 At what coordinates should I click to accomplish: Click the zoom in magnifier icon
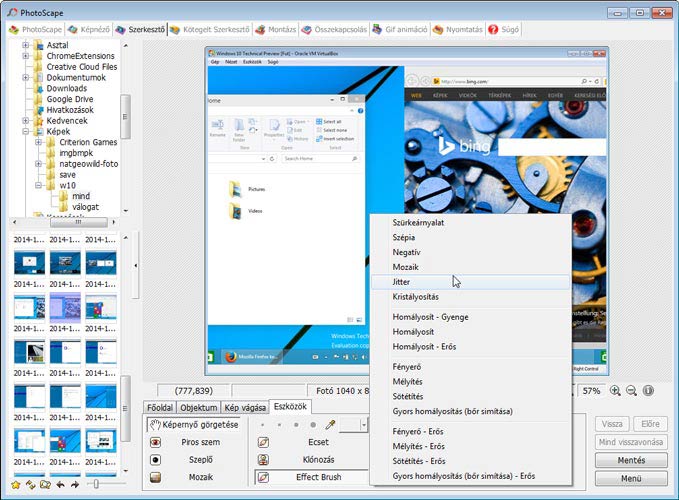pyautogui.click(x=615, y=390)
